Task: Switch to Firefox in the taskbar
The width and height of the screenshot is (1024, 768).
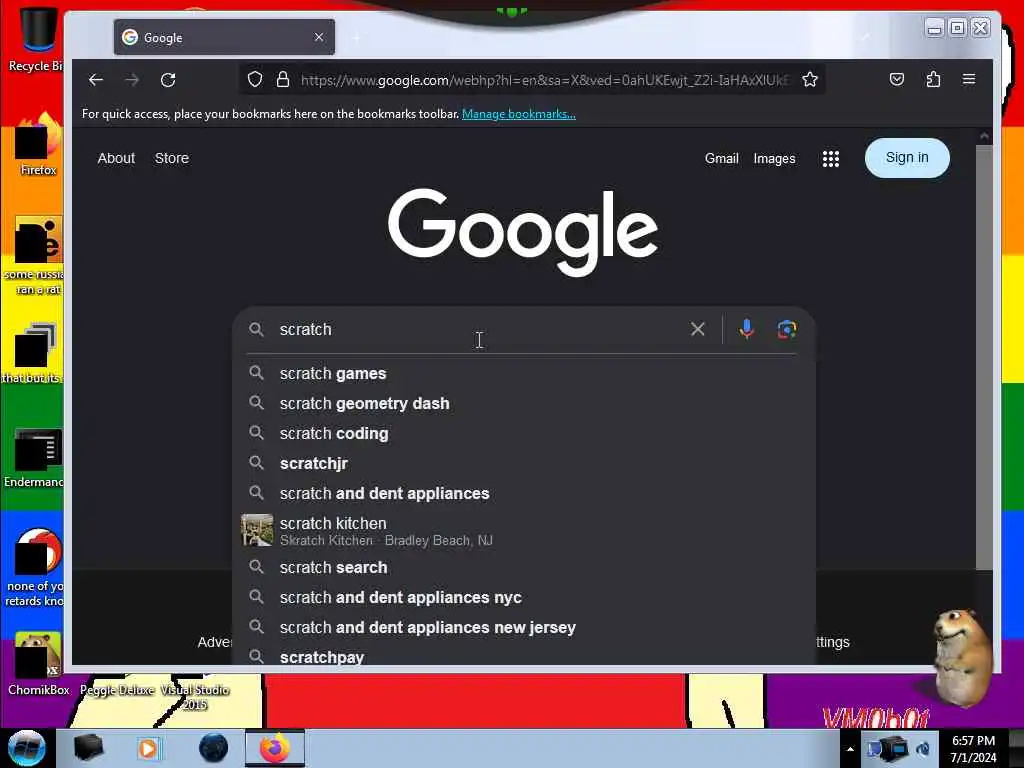Action: pos(275,748)
